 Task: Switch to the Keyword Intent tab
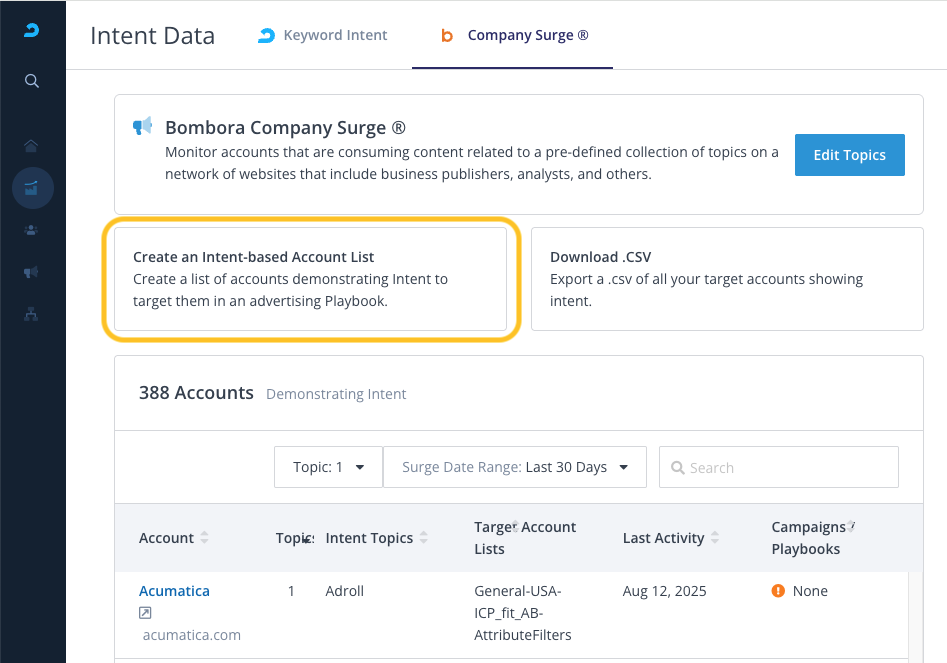[323, 35]
